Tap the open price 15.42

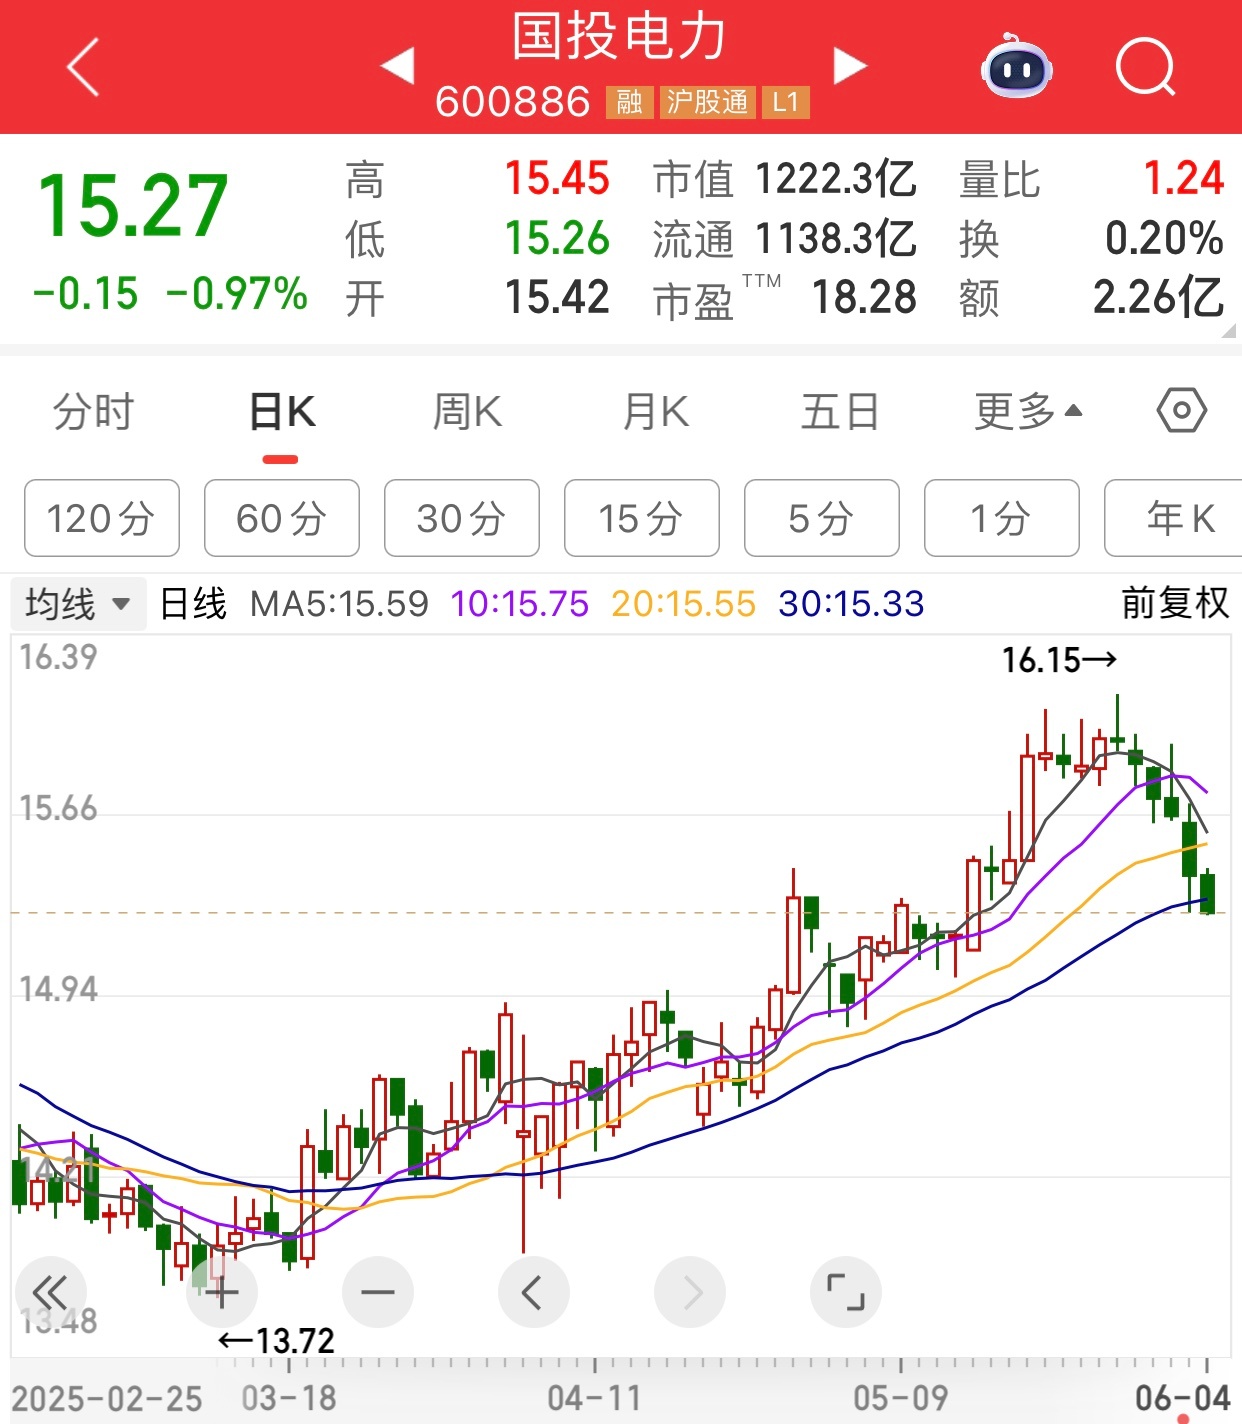pyautogui.click(x=557, y=297)
